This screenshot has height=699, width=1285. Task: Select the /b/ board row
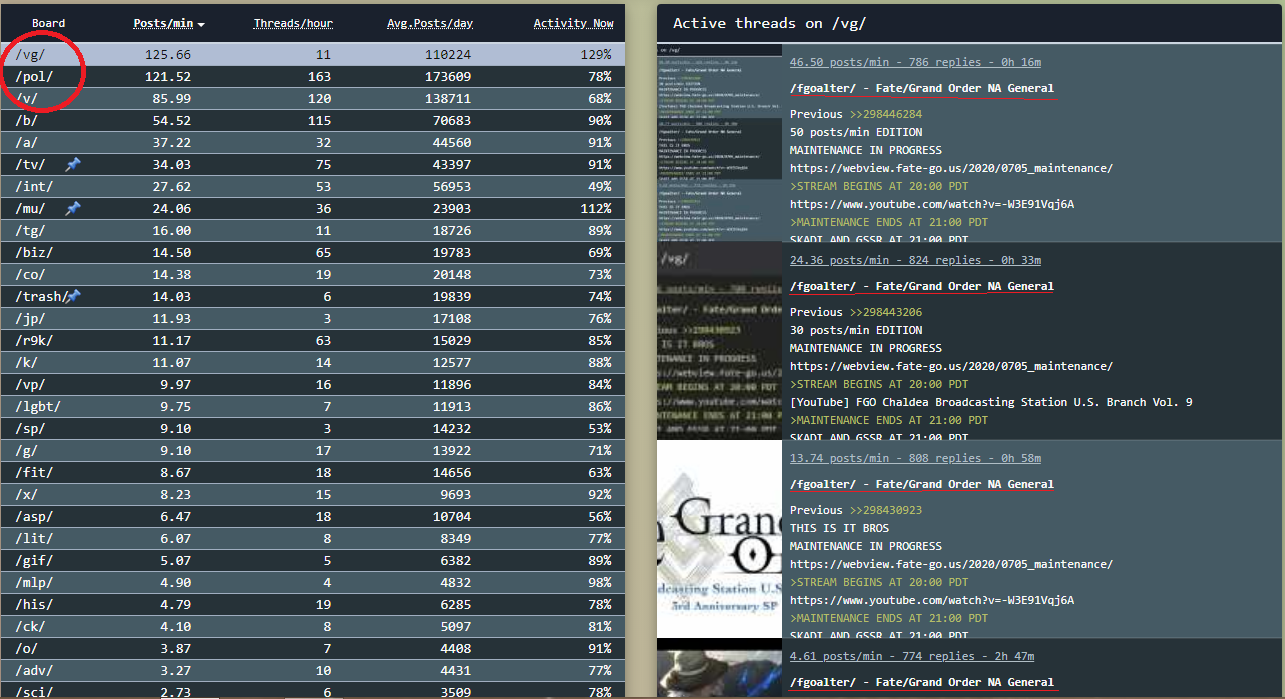pos(314,120)
